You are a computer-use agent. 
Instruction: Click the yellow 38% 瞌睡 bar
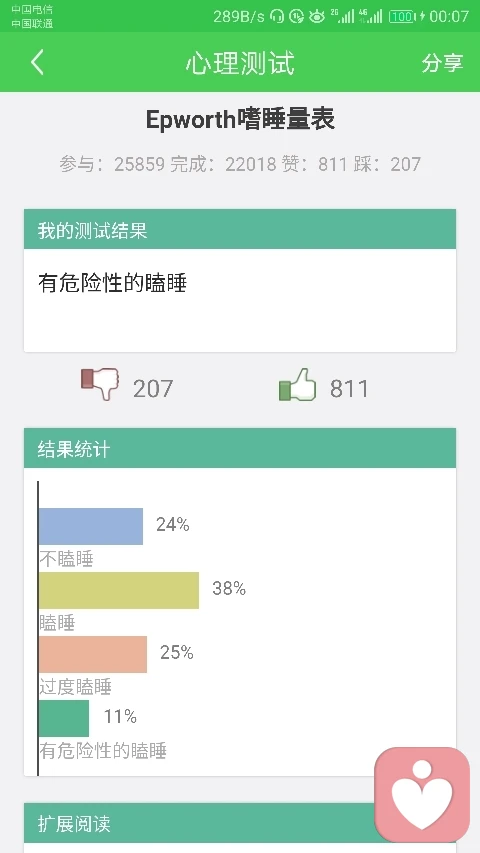click(x=119, y=590)
